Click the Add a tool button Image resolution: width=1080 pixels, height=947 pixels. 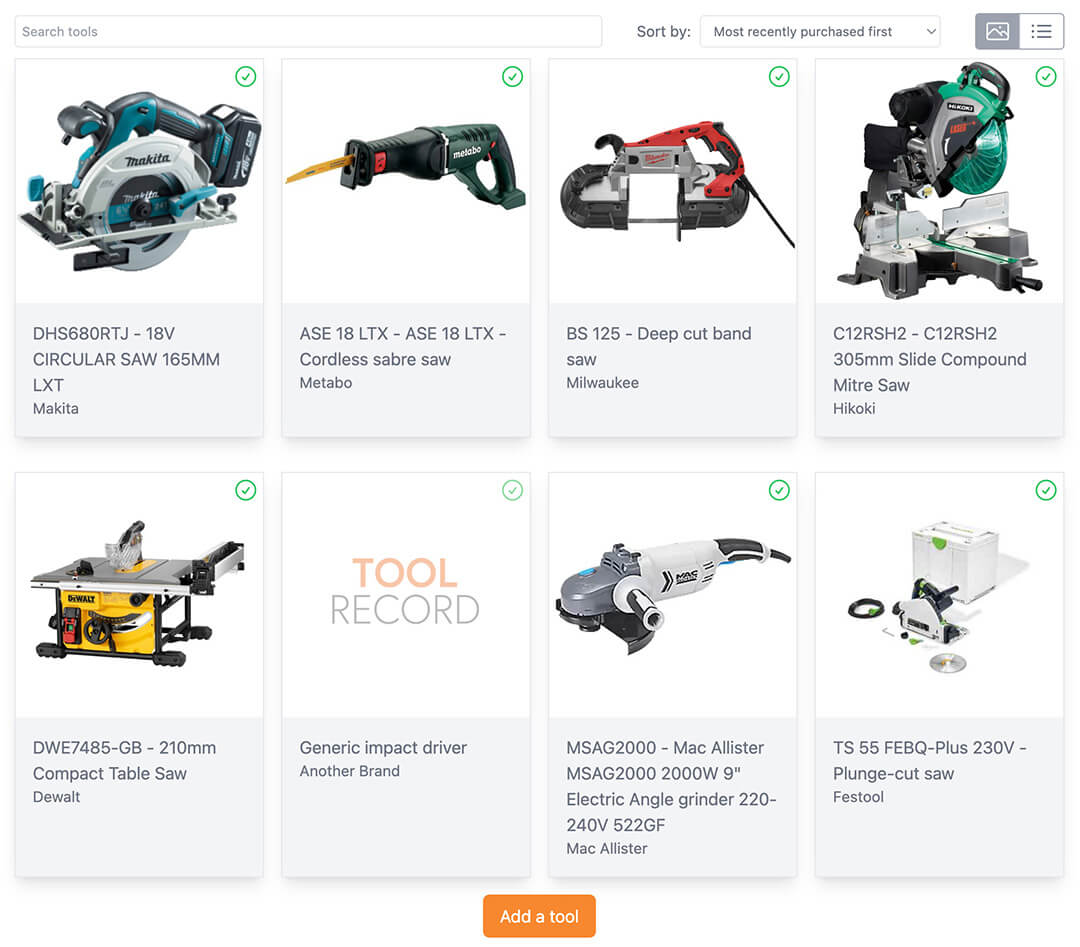(539, 916)
